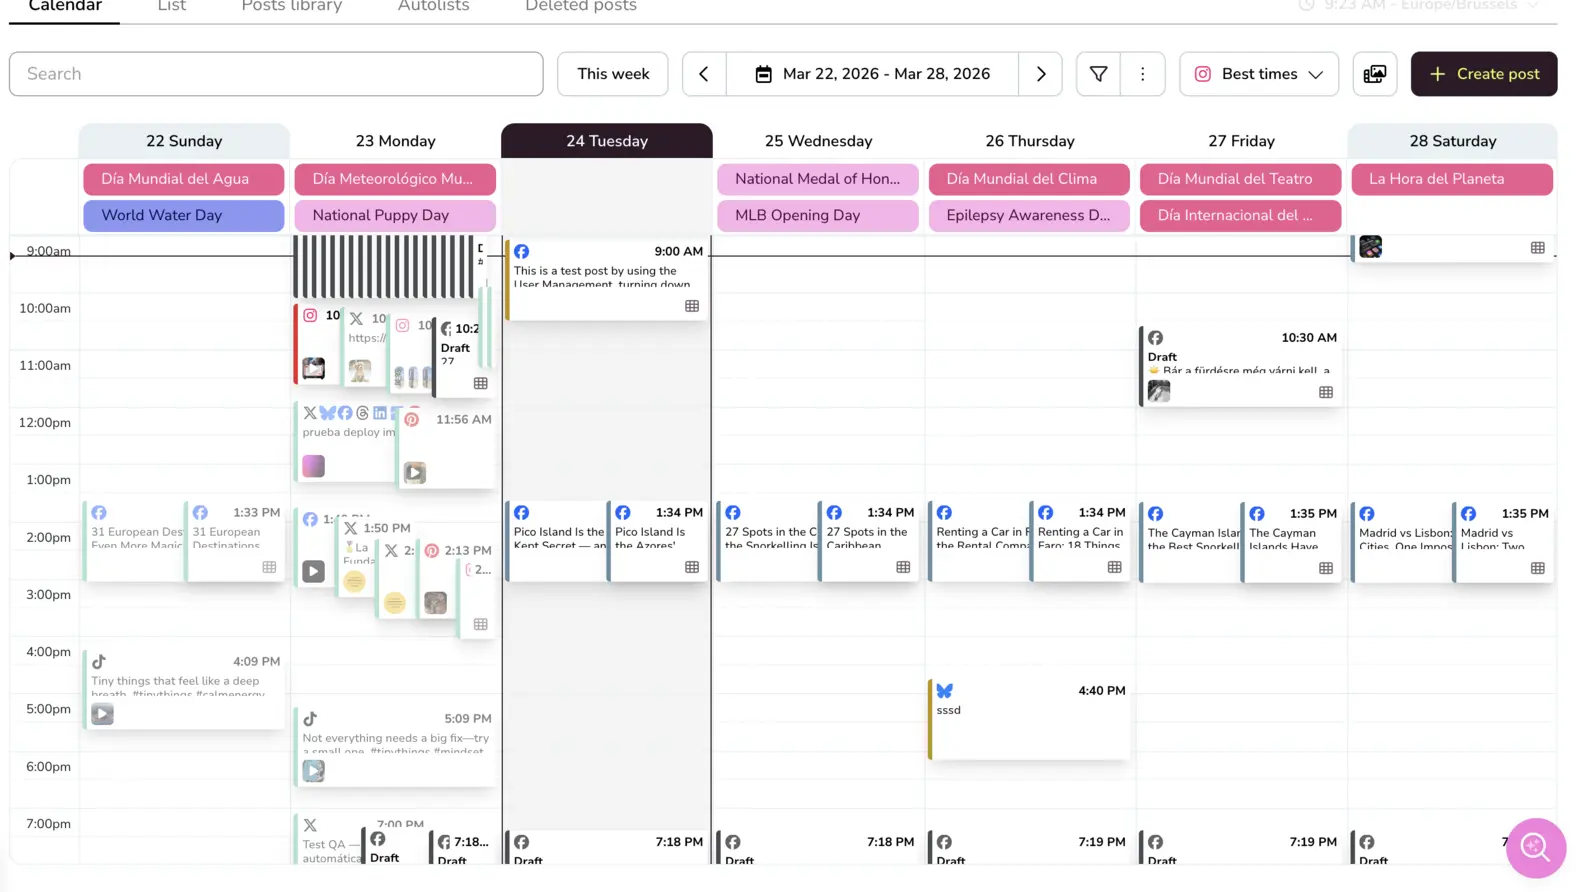
Task: Open the Posts library tab
Action: 292,7
